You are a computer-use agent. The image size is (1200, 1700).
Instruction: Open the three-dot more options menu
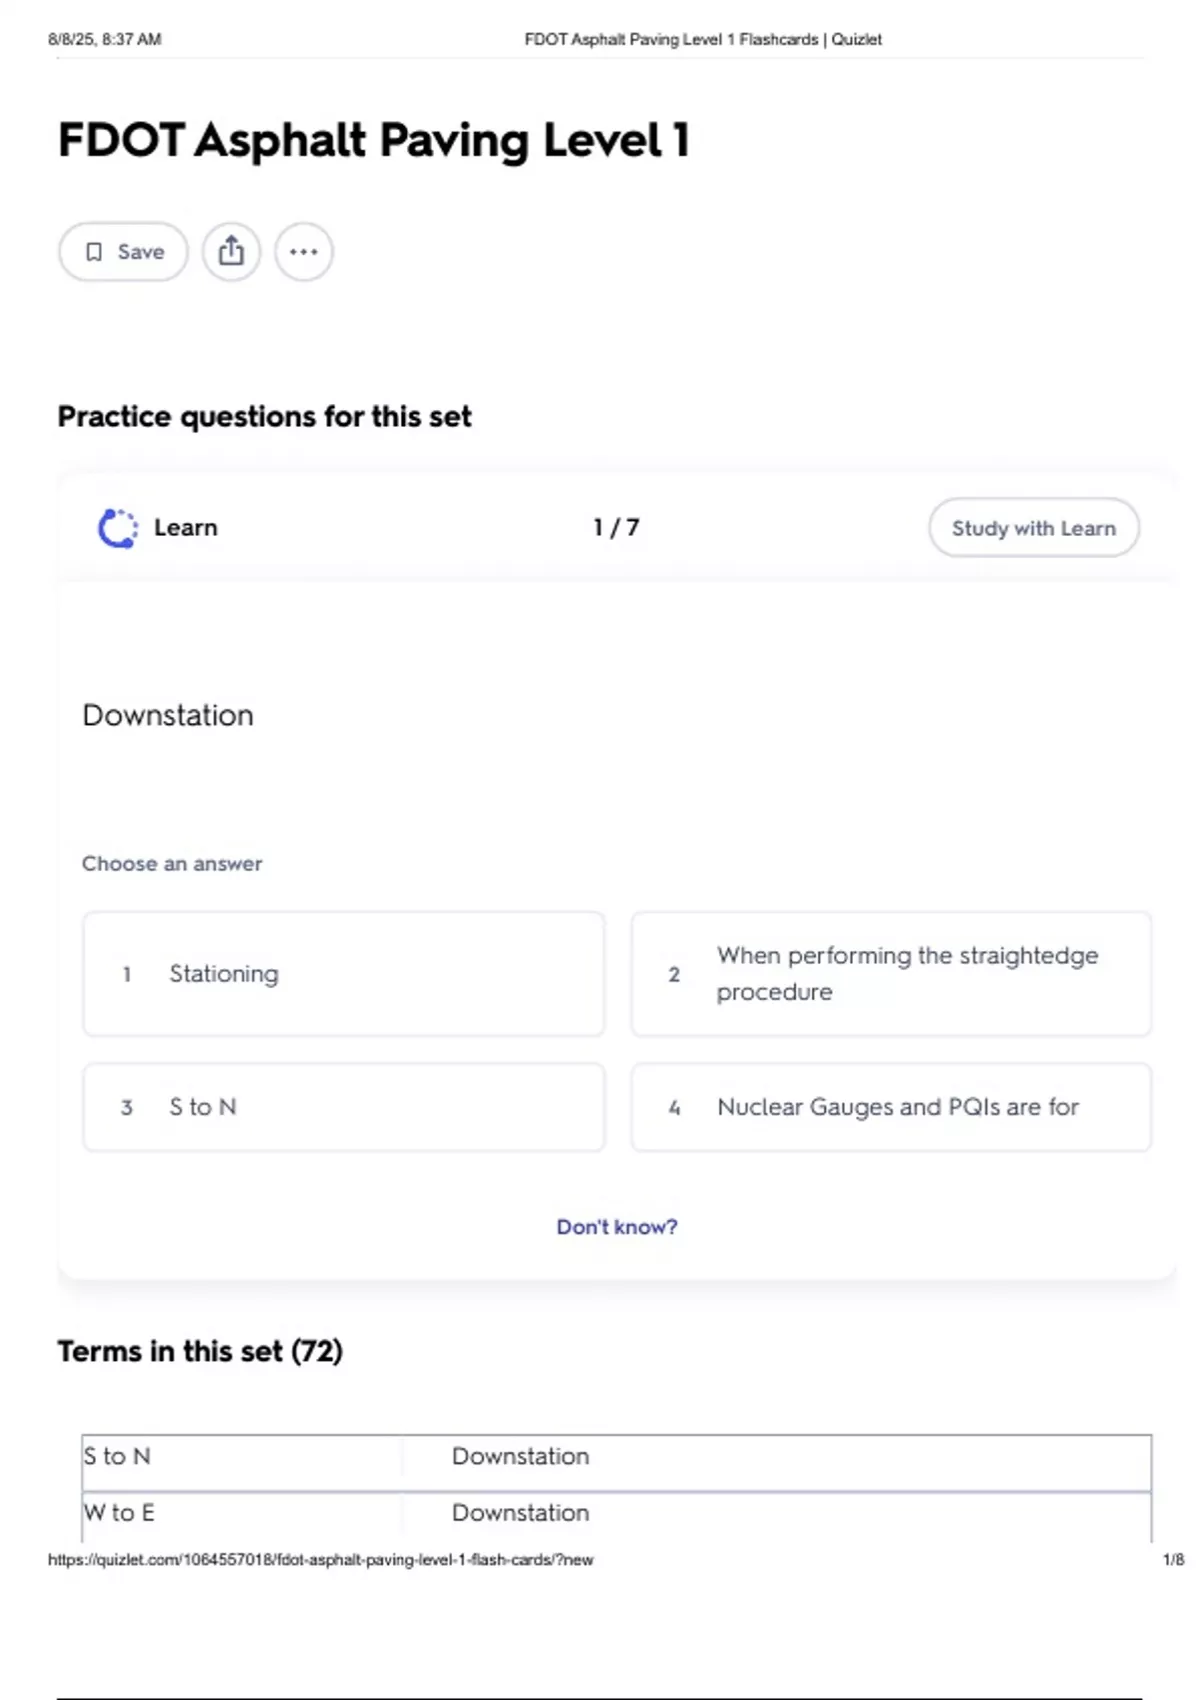click(x=304, y=252)
